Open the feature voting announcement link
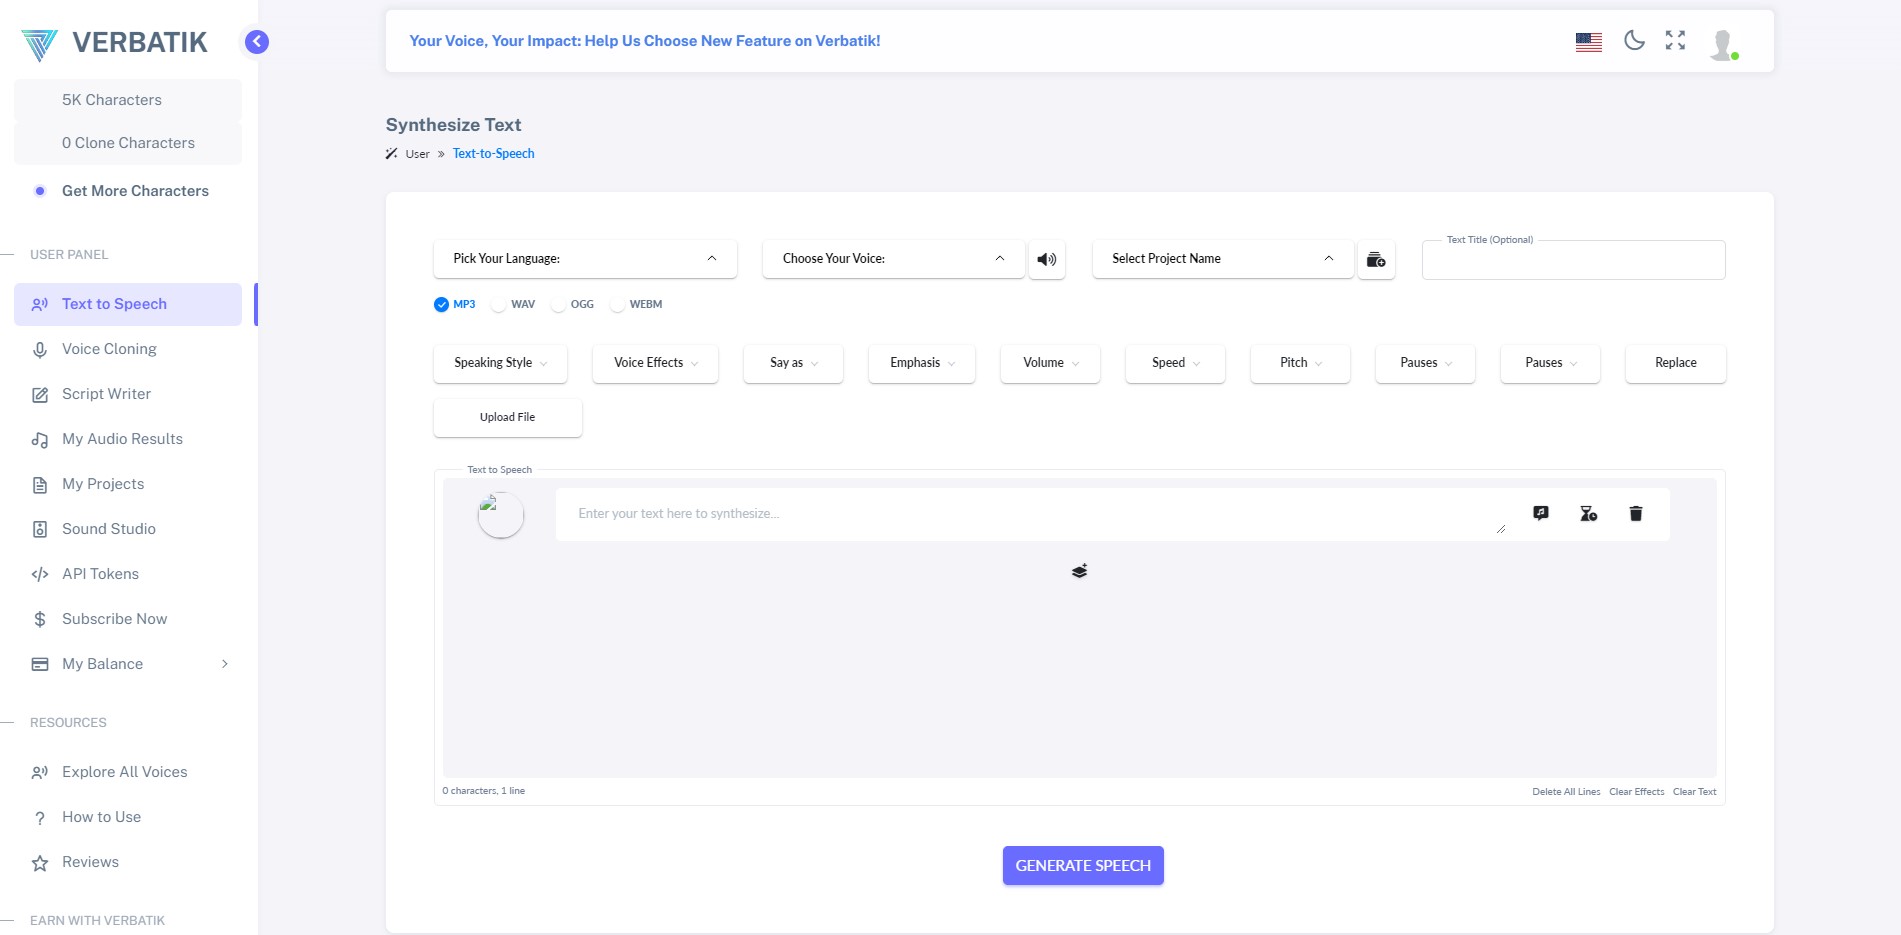 [x=645, y=41]
